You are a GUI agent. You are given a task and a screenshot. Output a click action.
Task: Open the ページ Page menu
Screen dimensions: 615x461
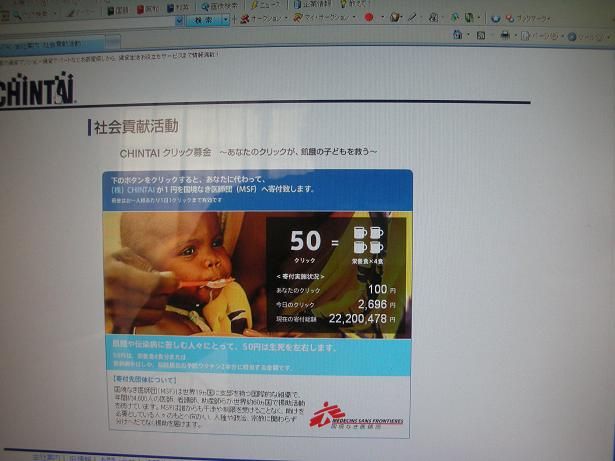coord(540,36)
